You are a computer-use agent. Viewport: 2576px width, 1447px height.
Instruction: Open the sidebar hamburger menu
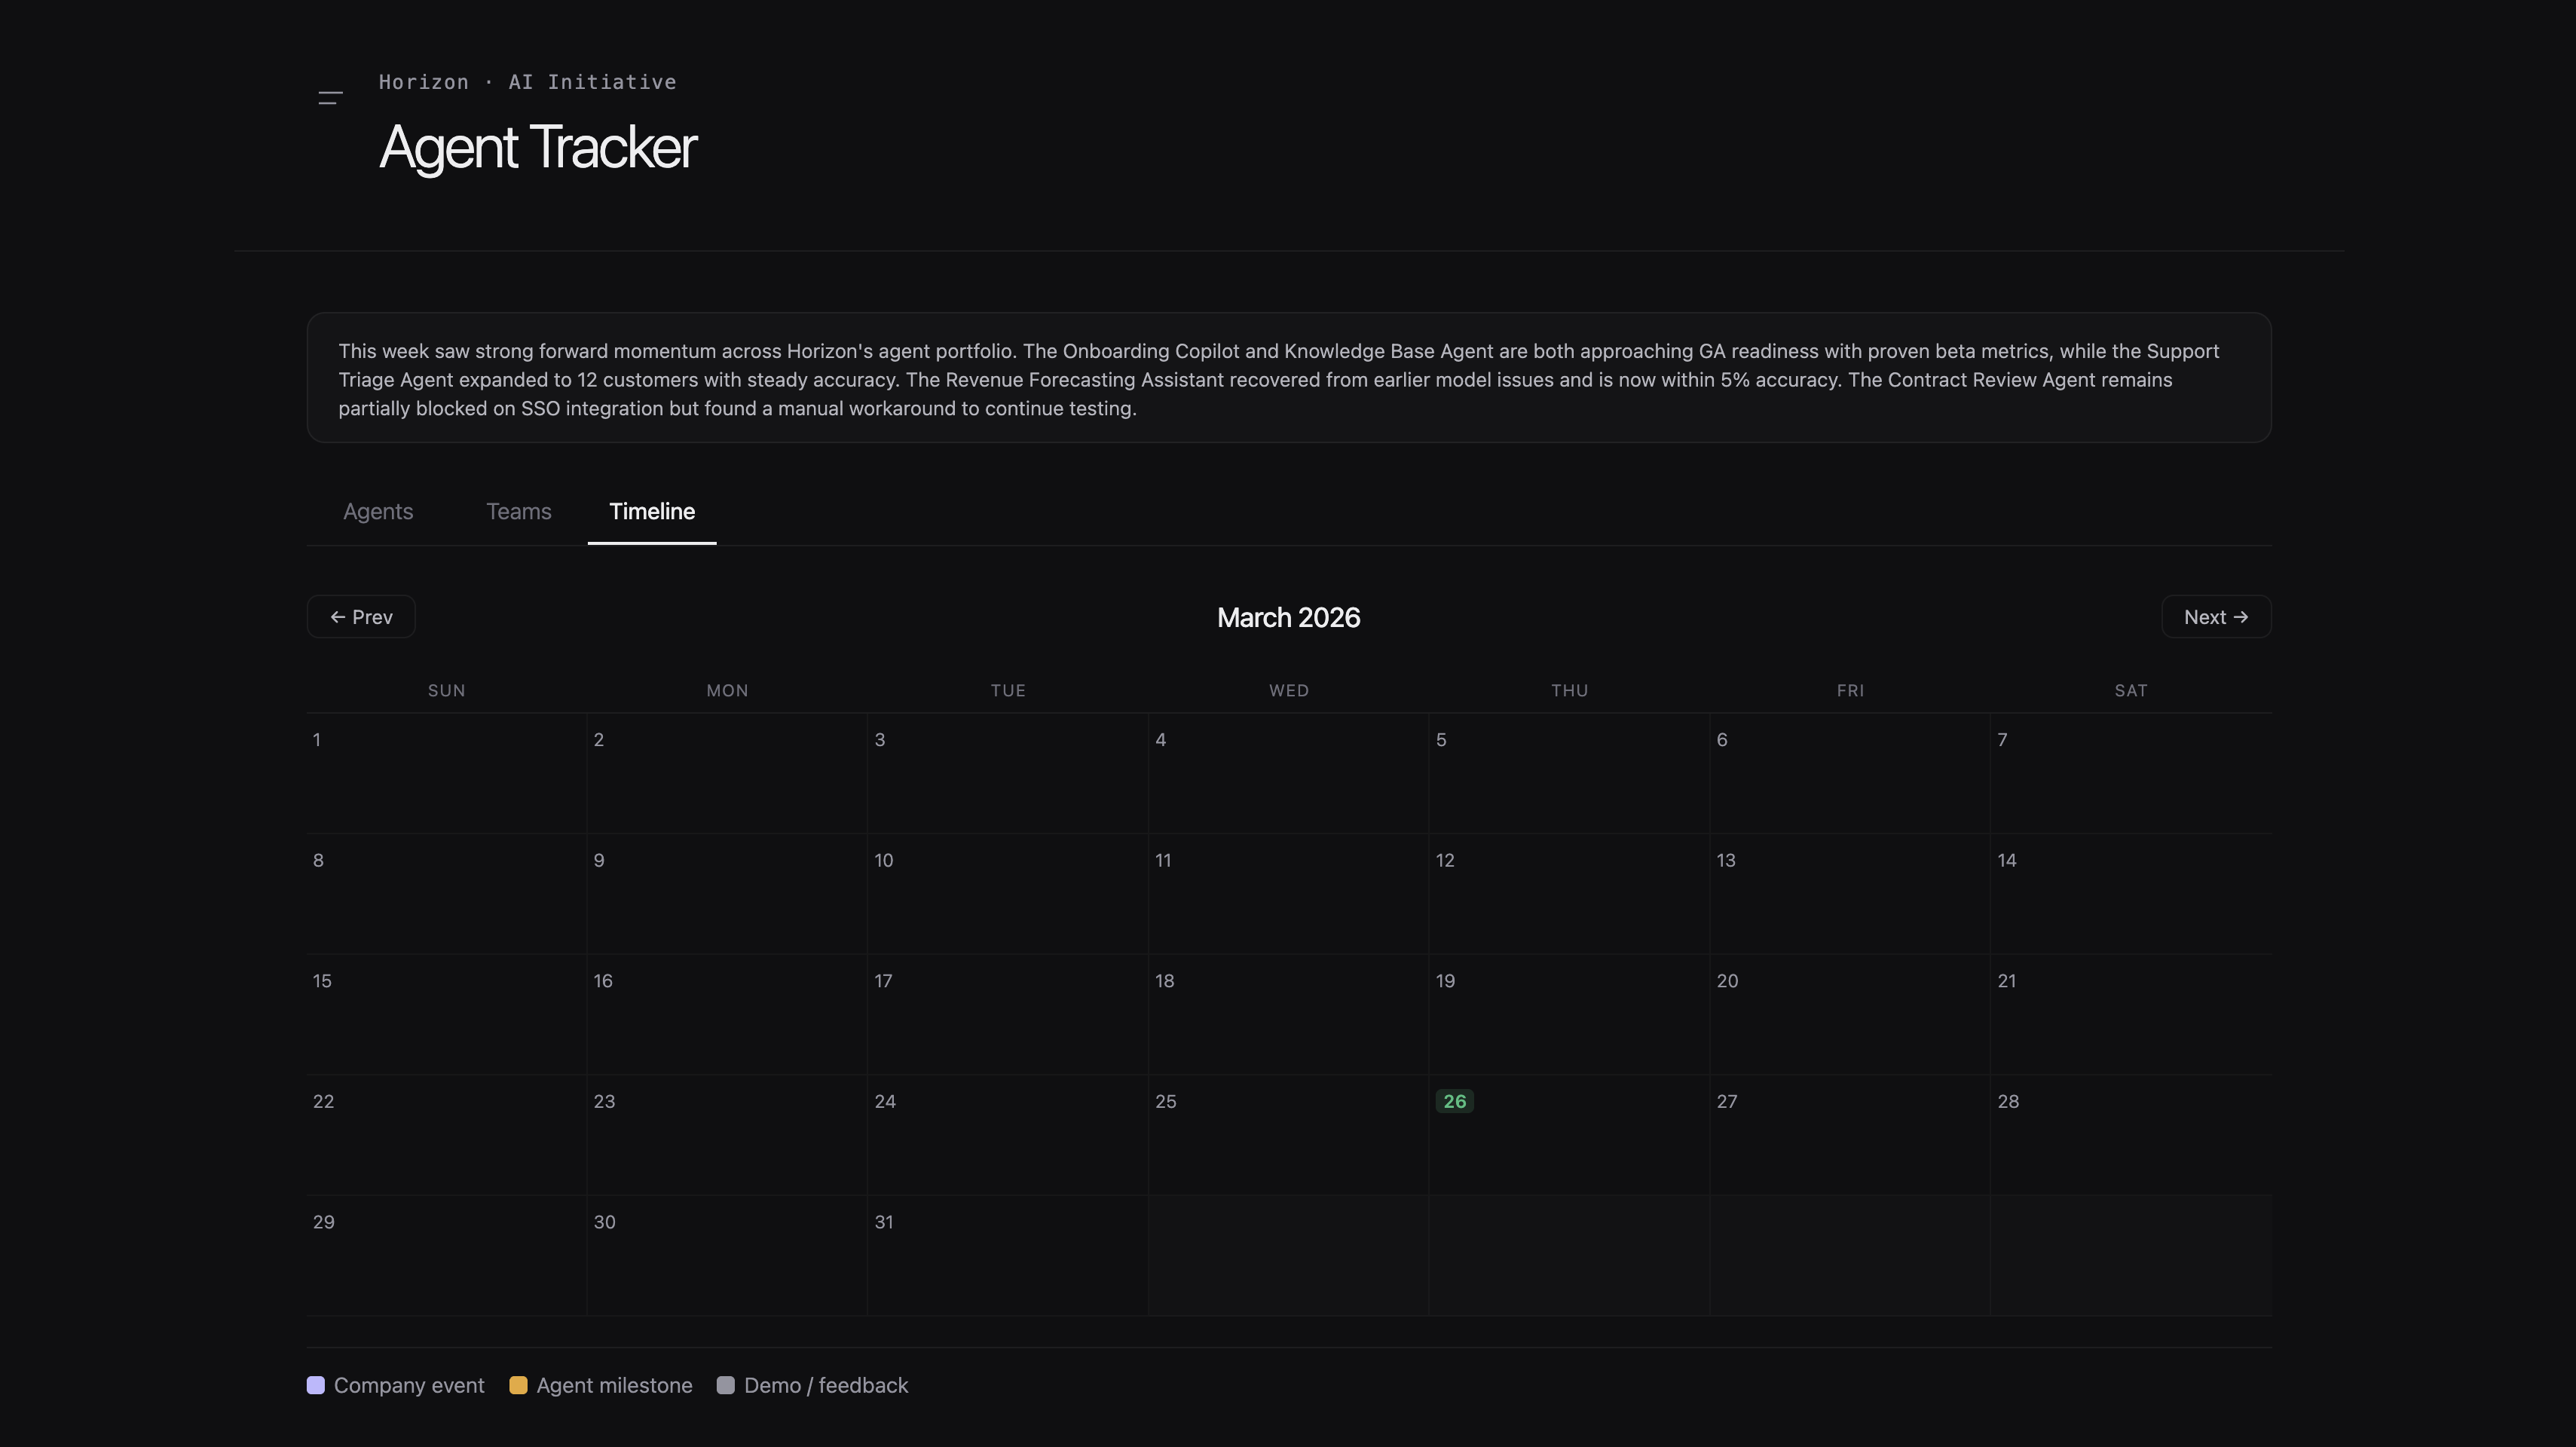330,97
